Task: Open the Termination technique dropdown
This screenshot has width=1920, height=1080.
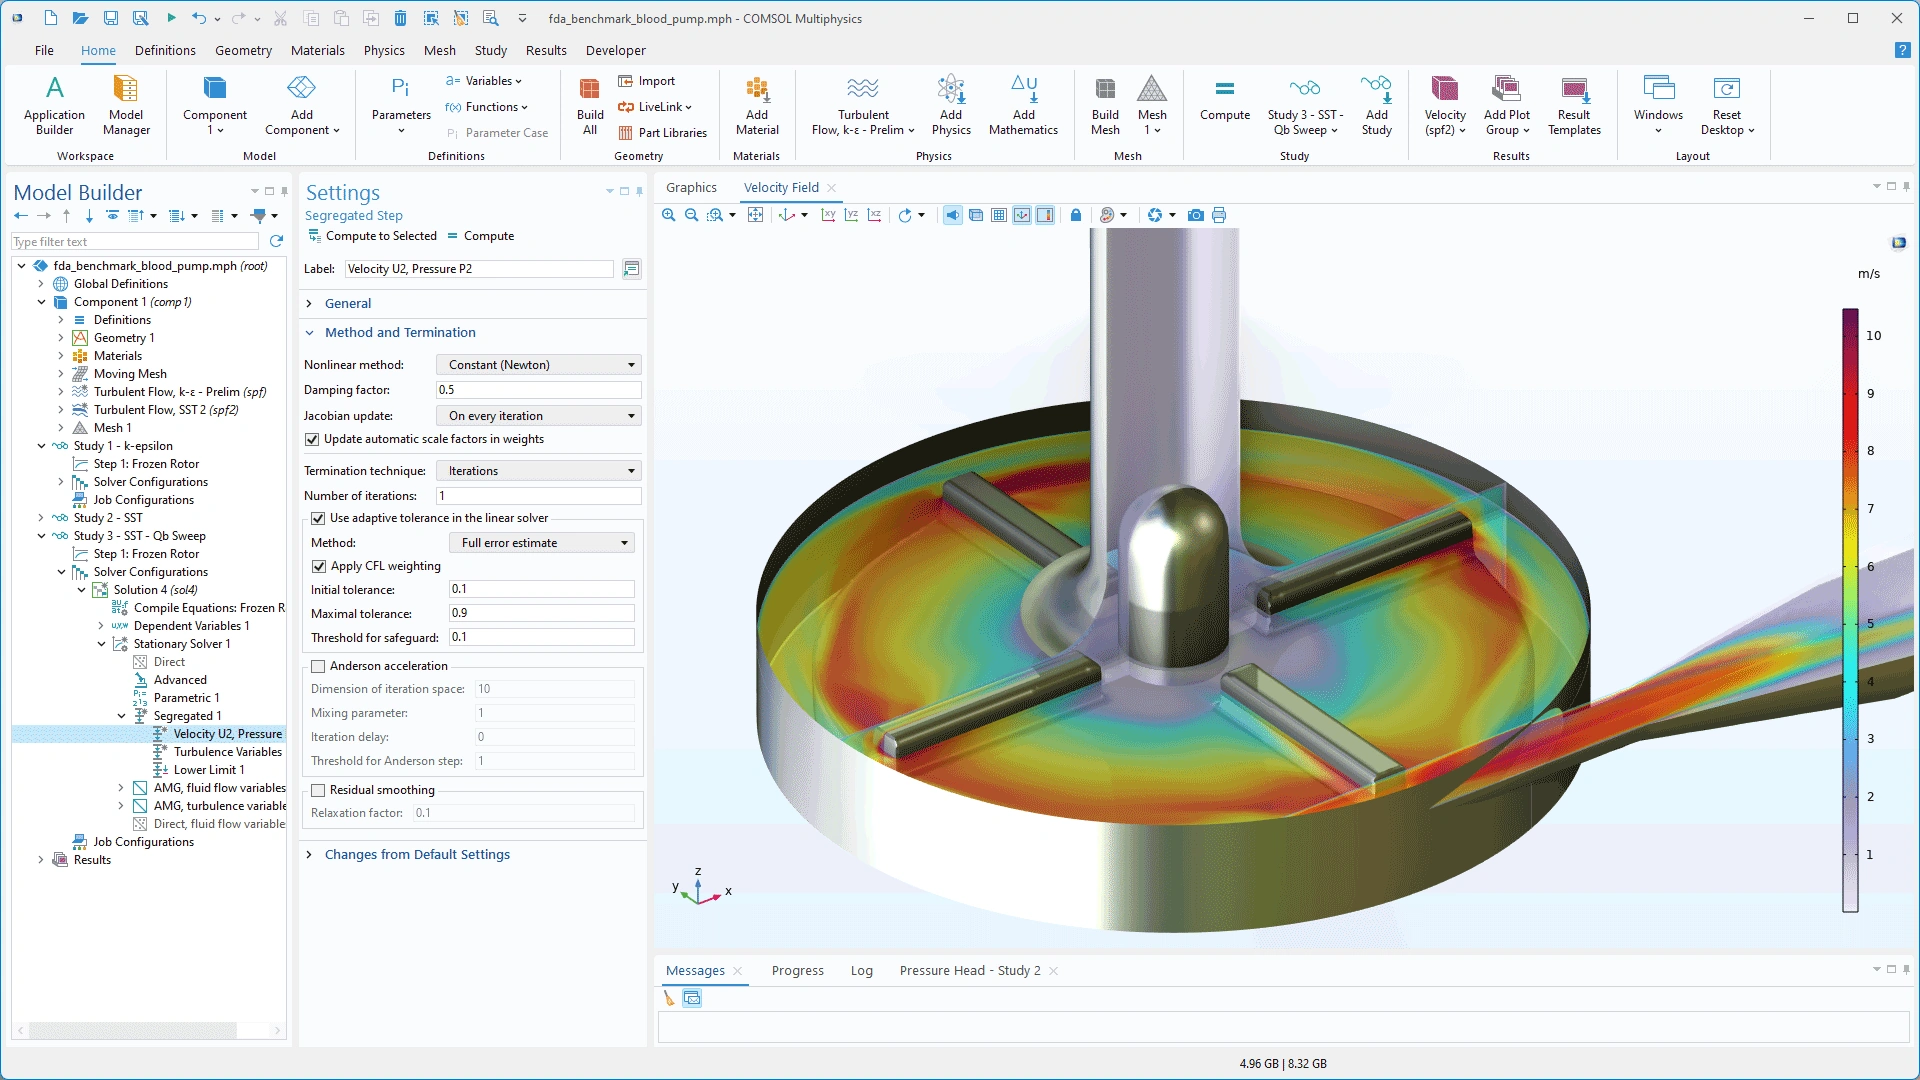Action: [539, 471]
